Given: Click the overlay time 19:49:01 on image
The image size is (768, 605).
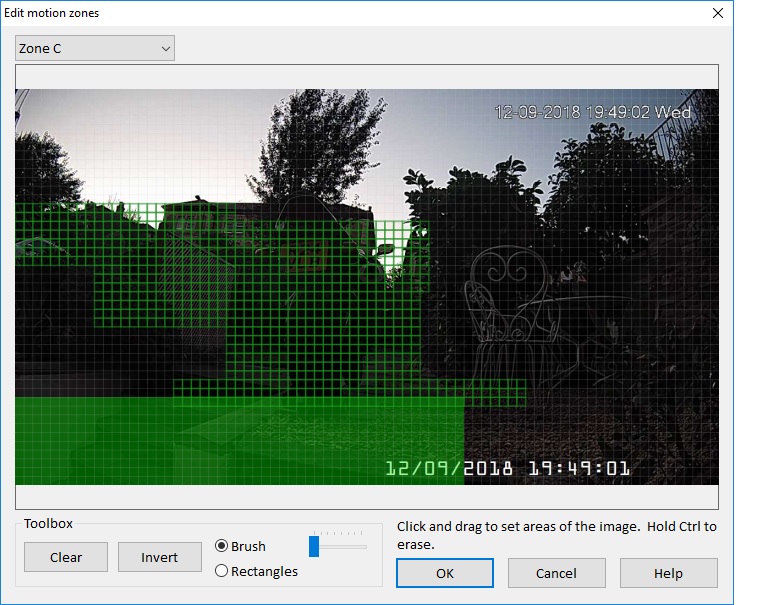Looking at the screenshot, I should pos(578,468).
